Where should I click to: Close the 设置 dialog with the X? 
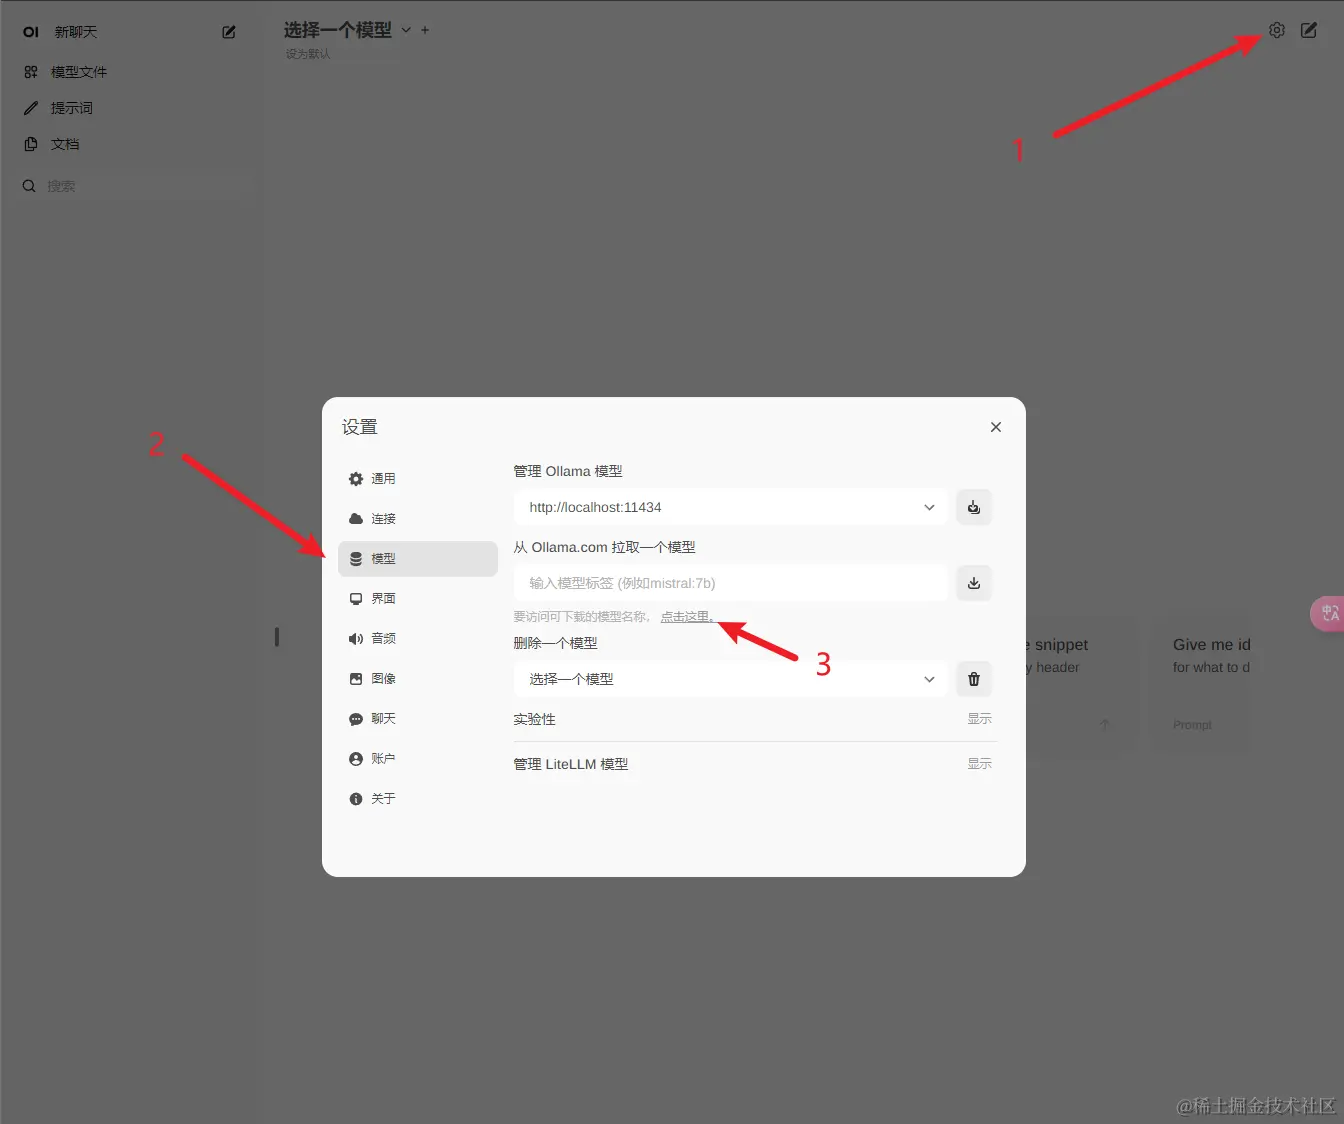pos(996,427)
